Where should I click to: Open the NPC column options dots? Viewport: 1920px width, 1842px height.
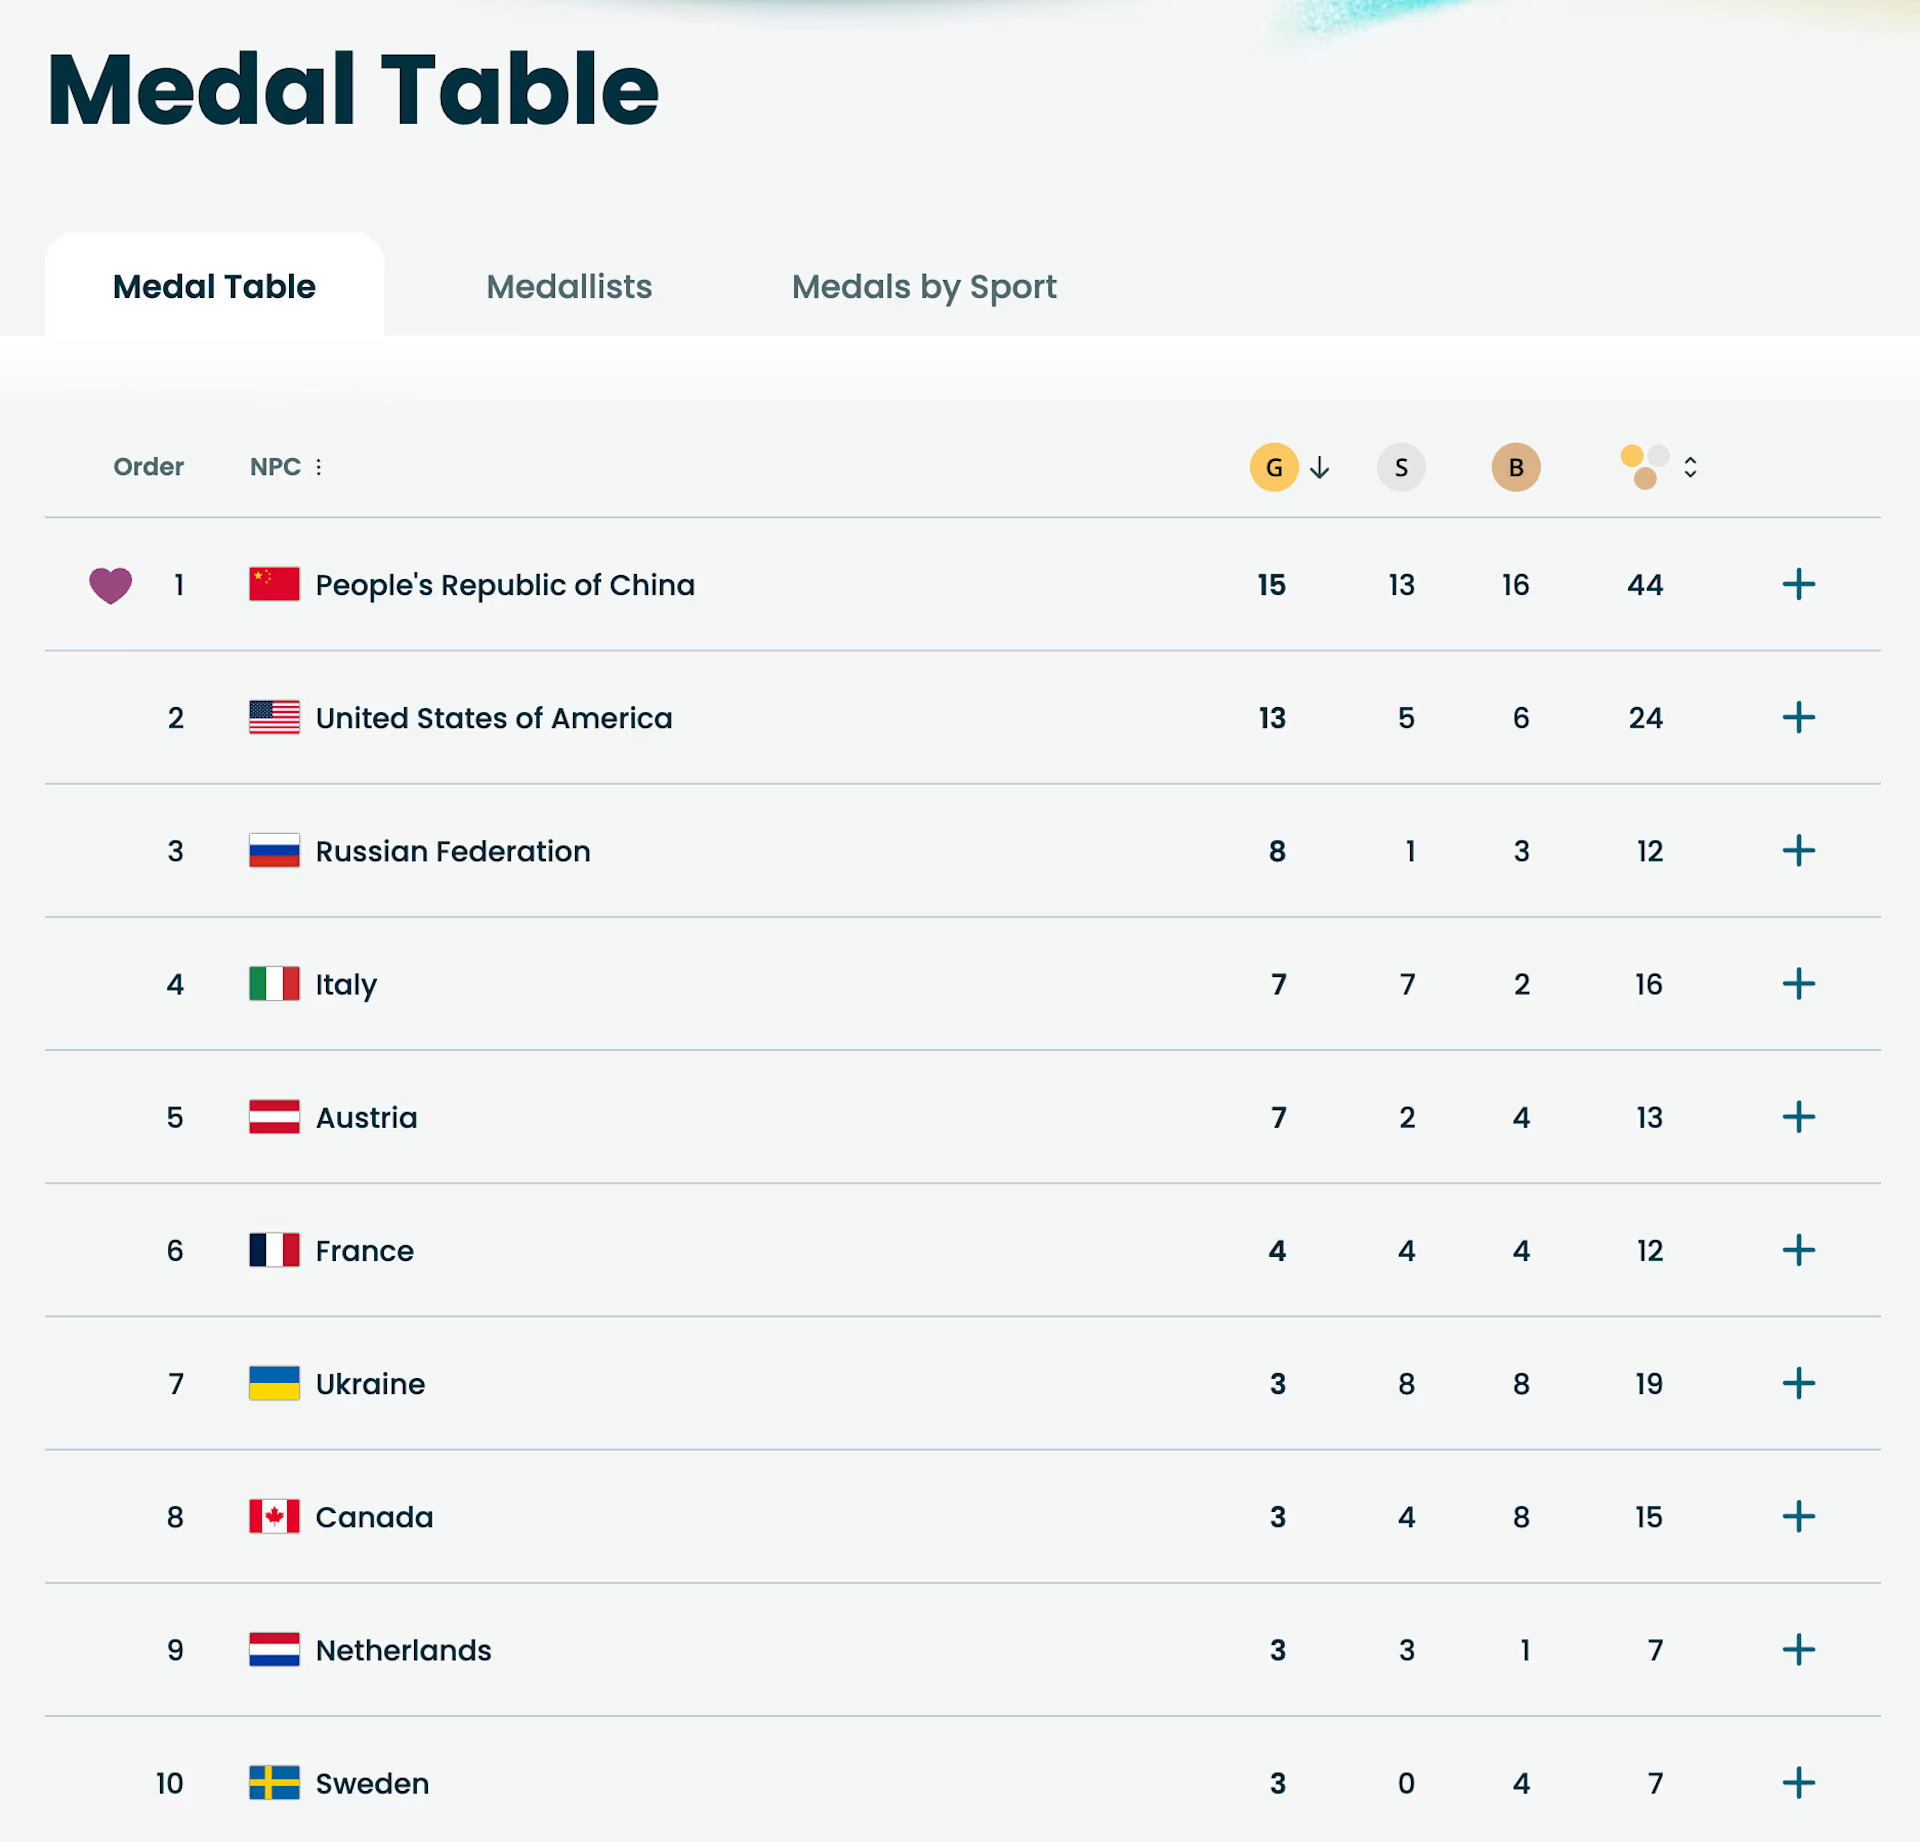(x=319, y=467)
